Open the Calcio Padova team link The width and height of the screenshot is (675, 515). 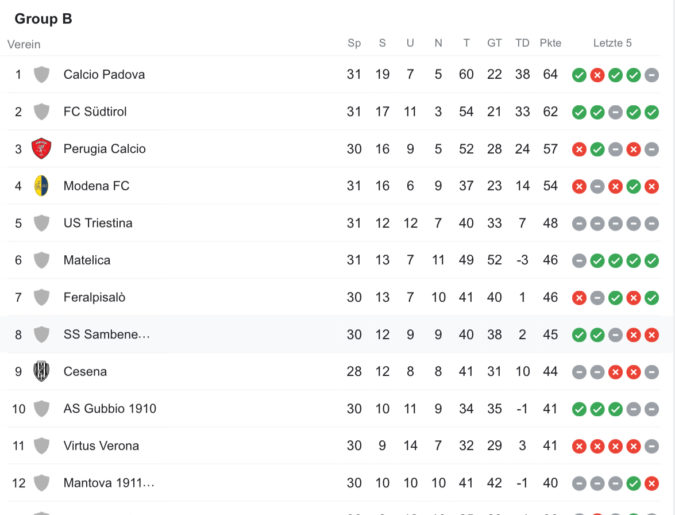(104, 74)
